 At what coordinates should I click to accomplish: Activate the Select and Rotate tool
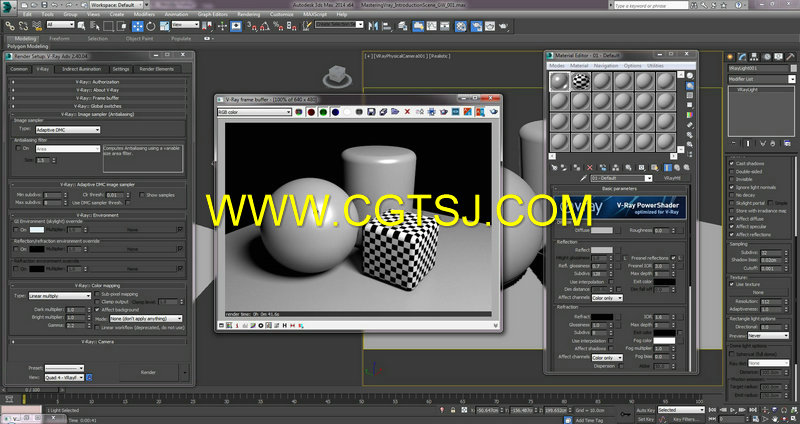click(x=151, y=26)
